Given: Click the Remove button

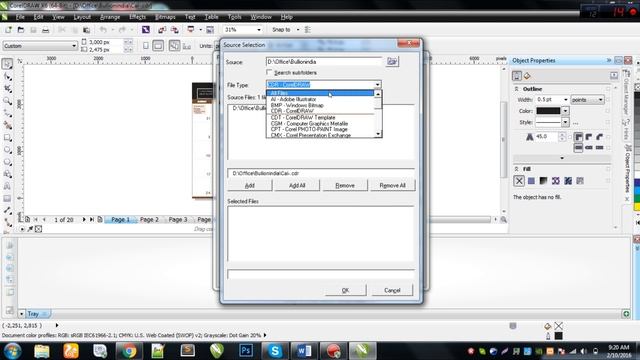Looking at the screenshot, I should coord(345,185).
